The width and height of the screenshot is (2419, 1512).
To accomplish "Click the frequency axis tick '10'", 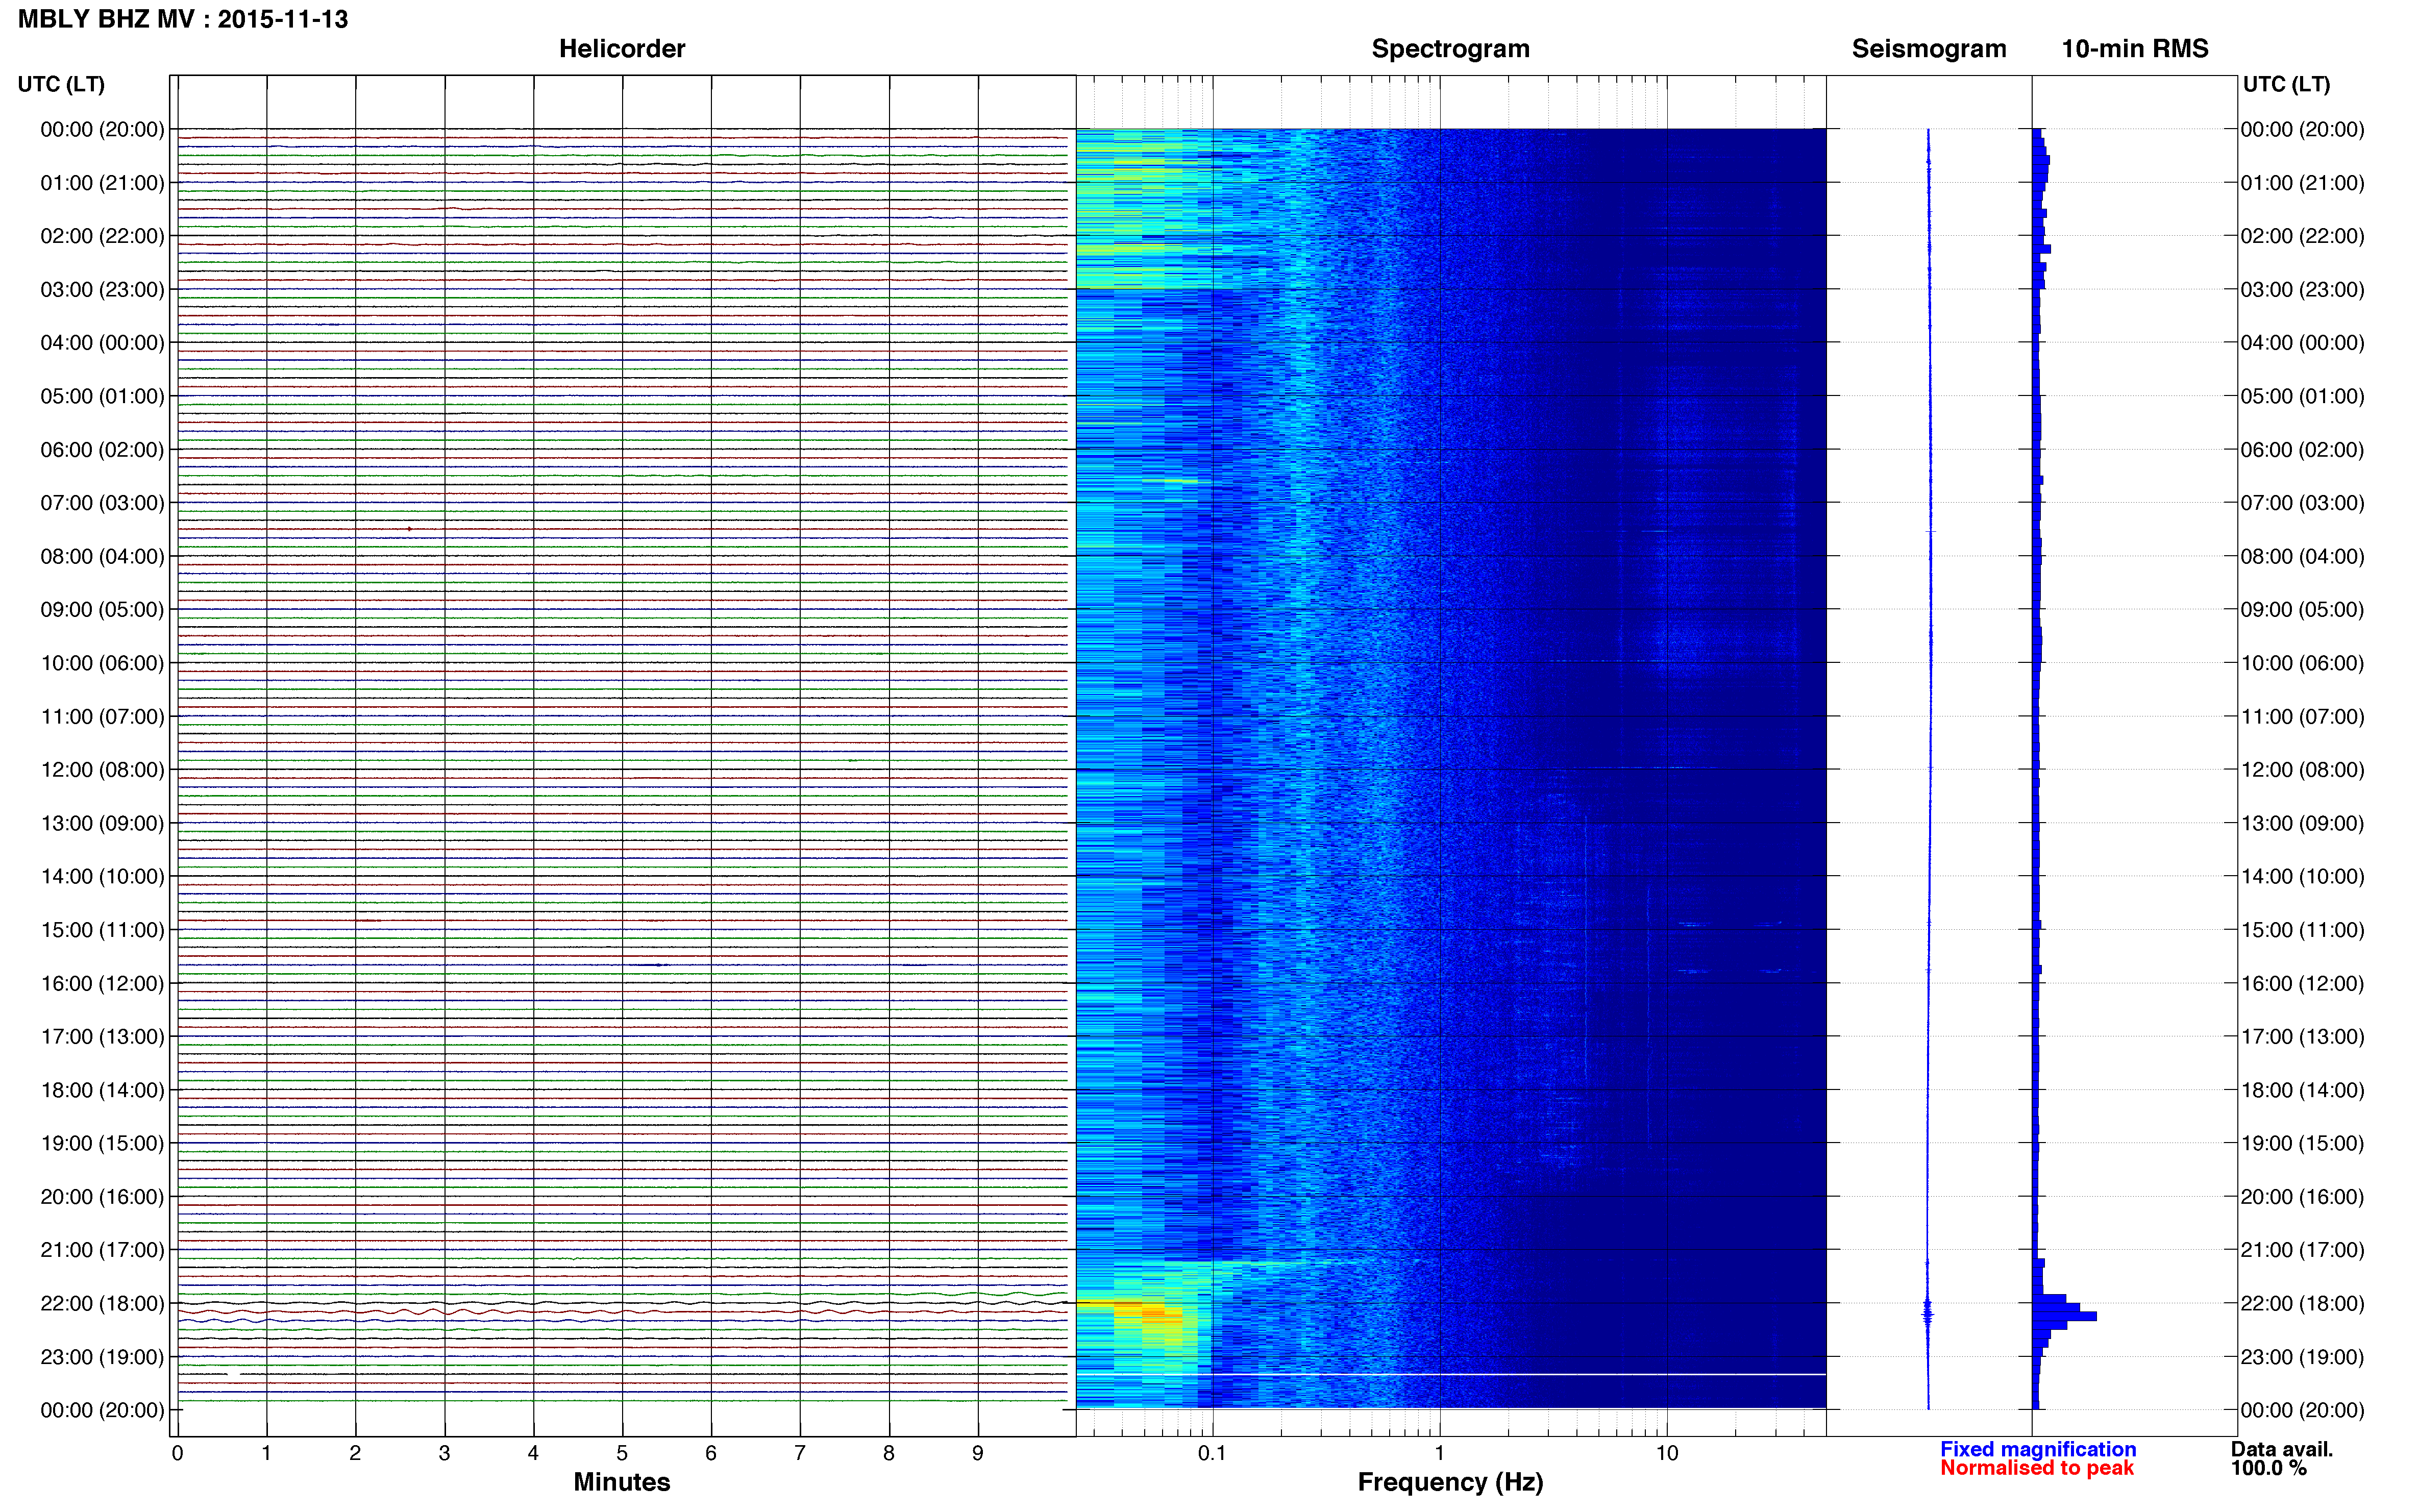I will coord(1667,1453).
